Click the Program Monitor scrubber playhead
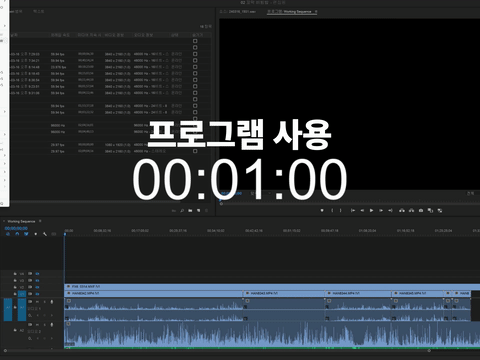The height and width of the screenshot is (360, 480). coord(221,201)
